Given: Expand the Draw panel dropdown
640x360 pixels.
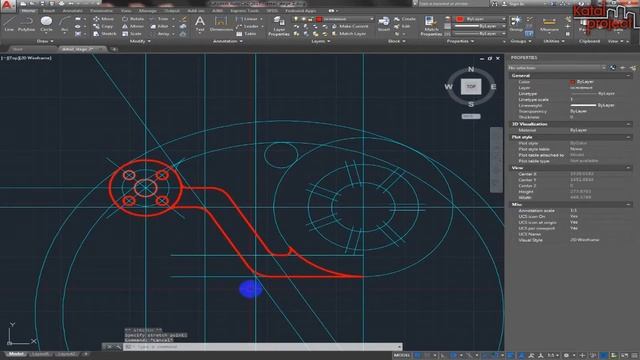Looking at the screenshot, I should (45, 41).
